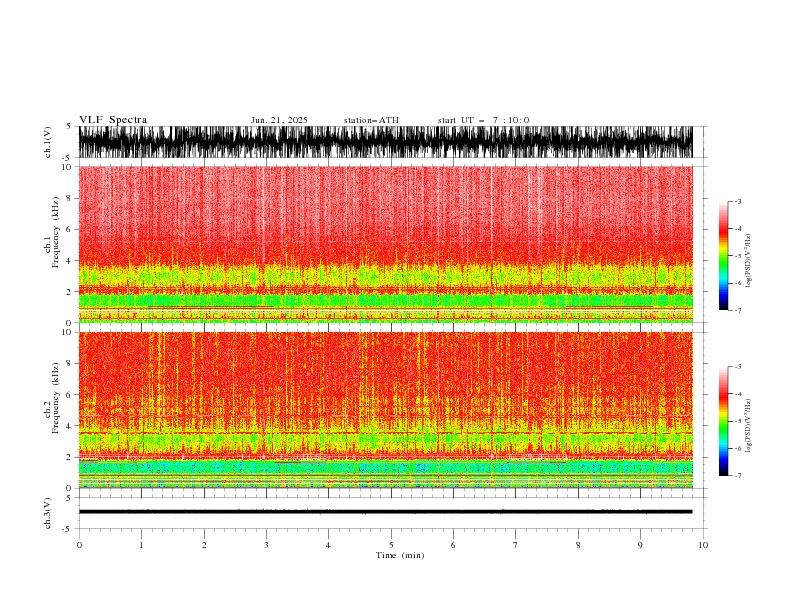Screen dimensions: 792x612
Task: Click time axis tick label "5"
Action: tap(391, 545)
